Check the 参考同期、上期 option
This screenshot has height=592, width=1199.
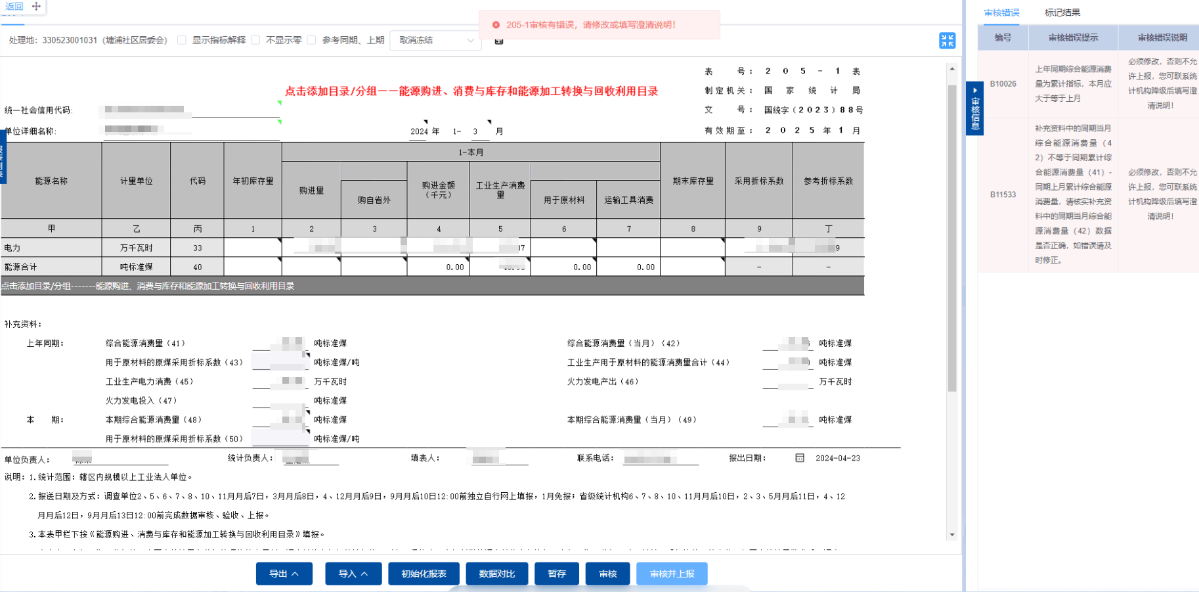[x=312, y=40]
